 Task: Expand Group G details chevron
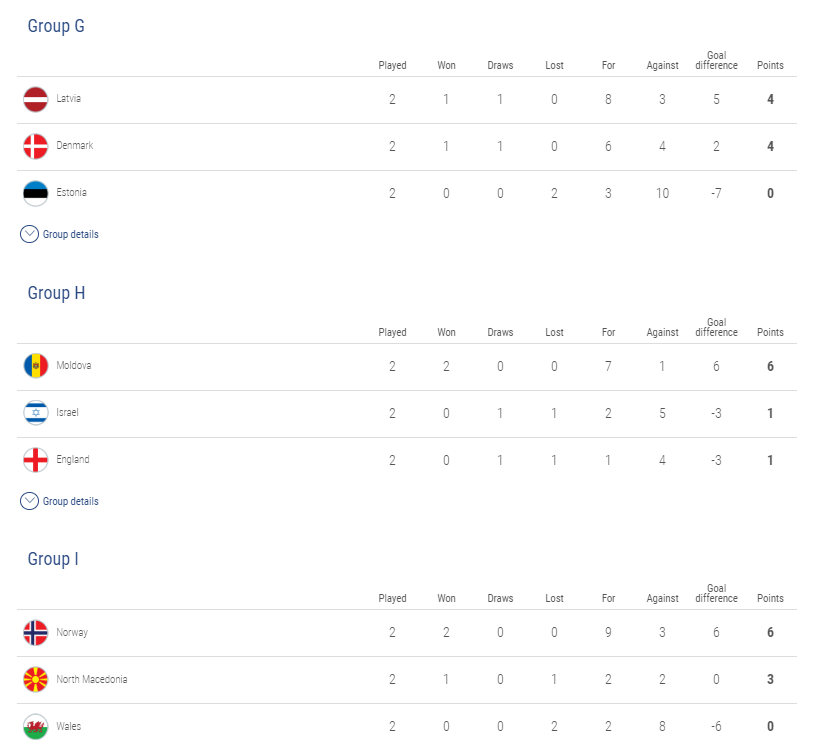(29, 234)
